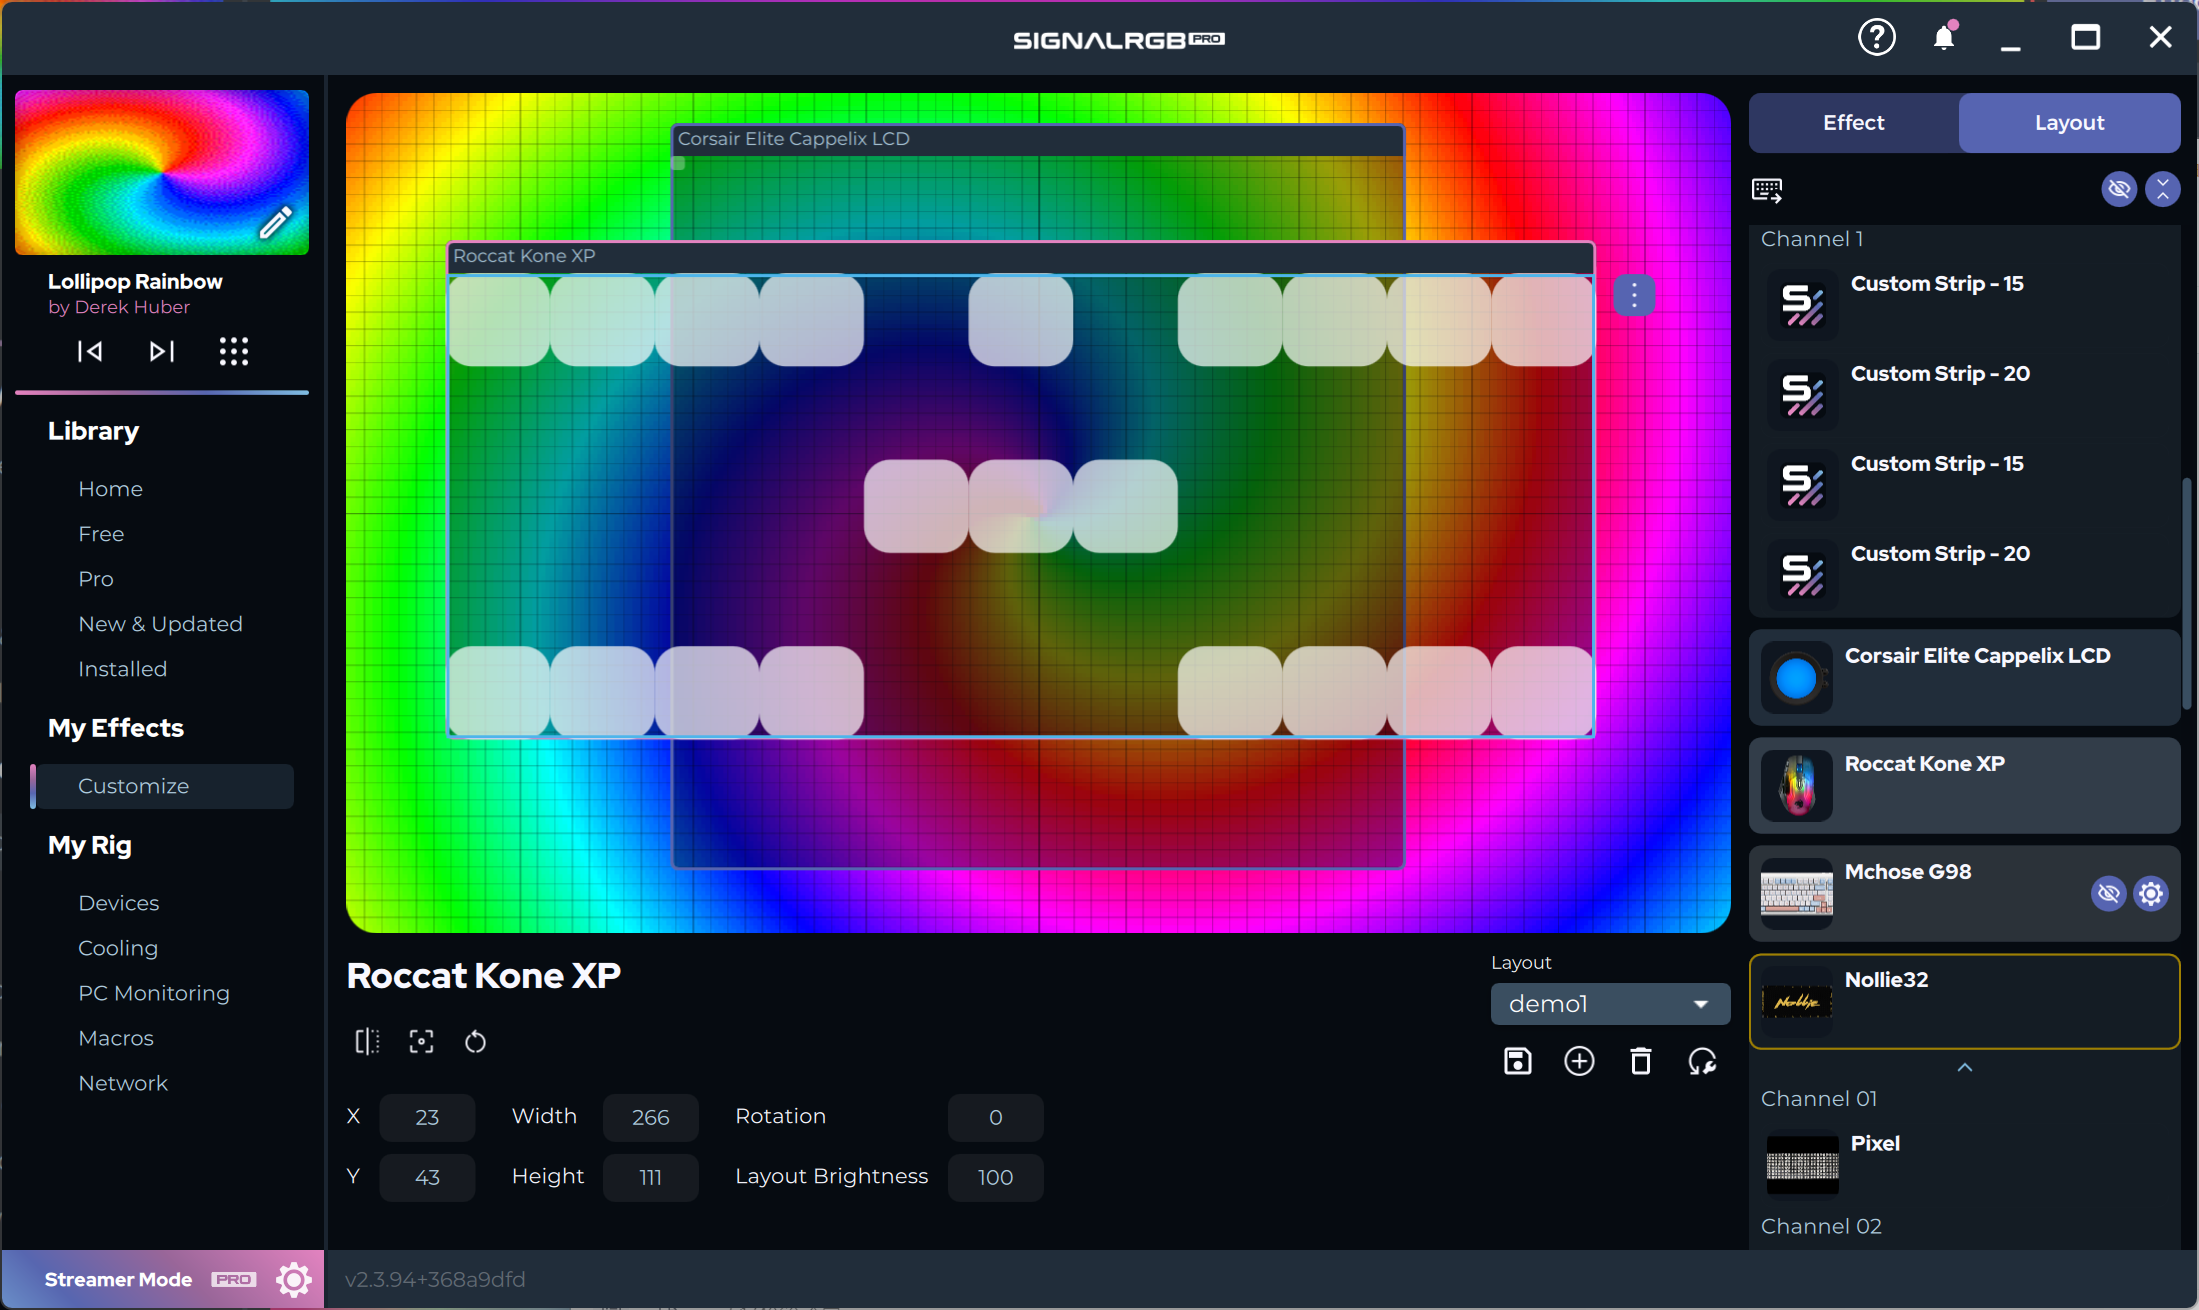This screenshot has height=1310, width=2199.
Task: Click the device list scrollbar
Action: 2188,595
